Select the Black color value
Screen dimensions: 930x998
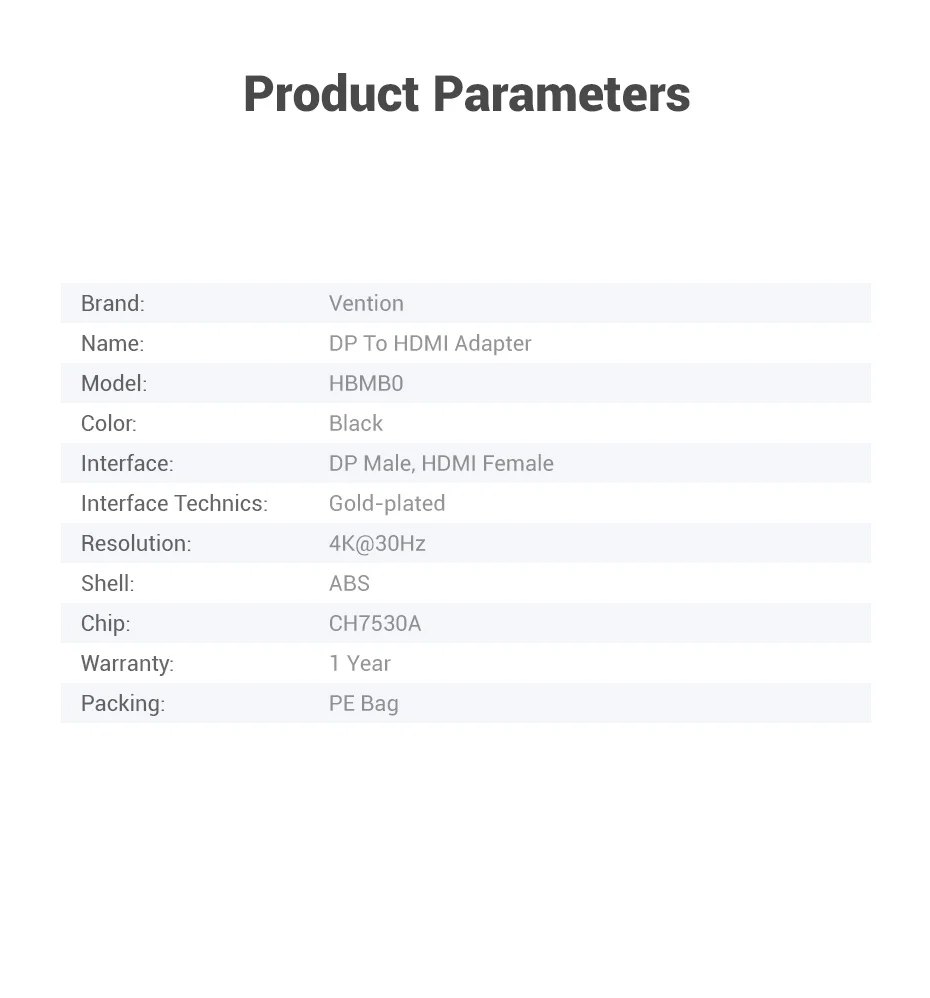[x=356, y=423]
